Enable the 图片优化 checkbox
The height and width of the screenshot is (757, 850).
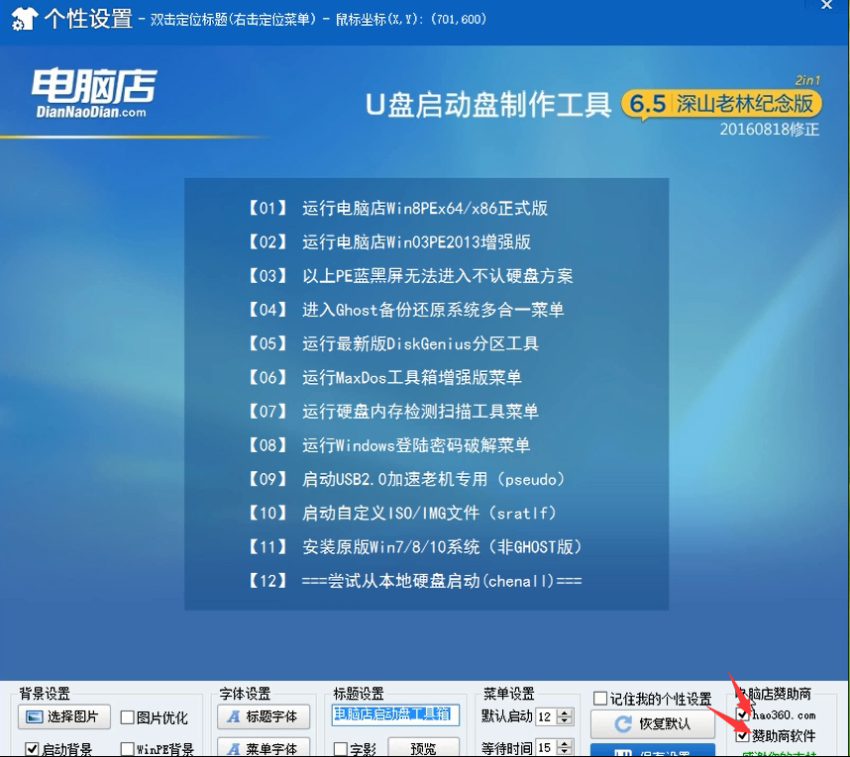click(x=127, y=717)
